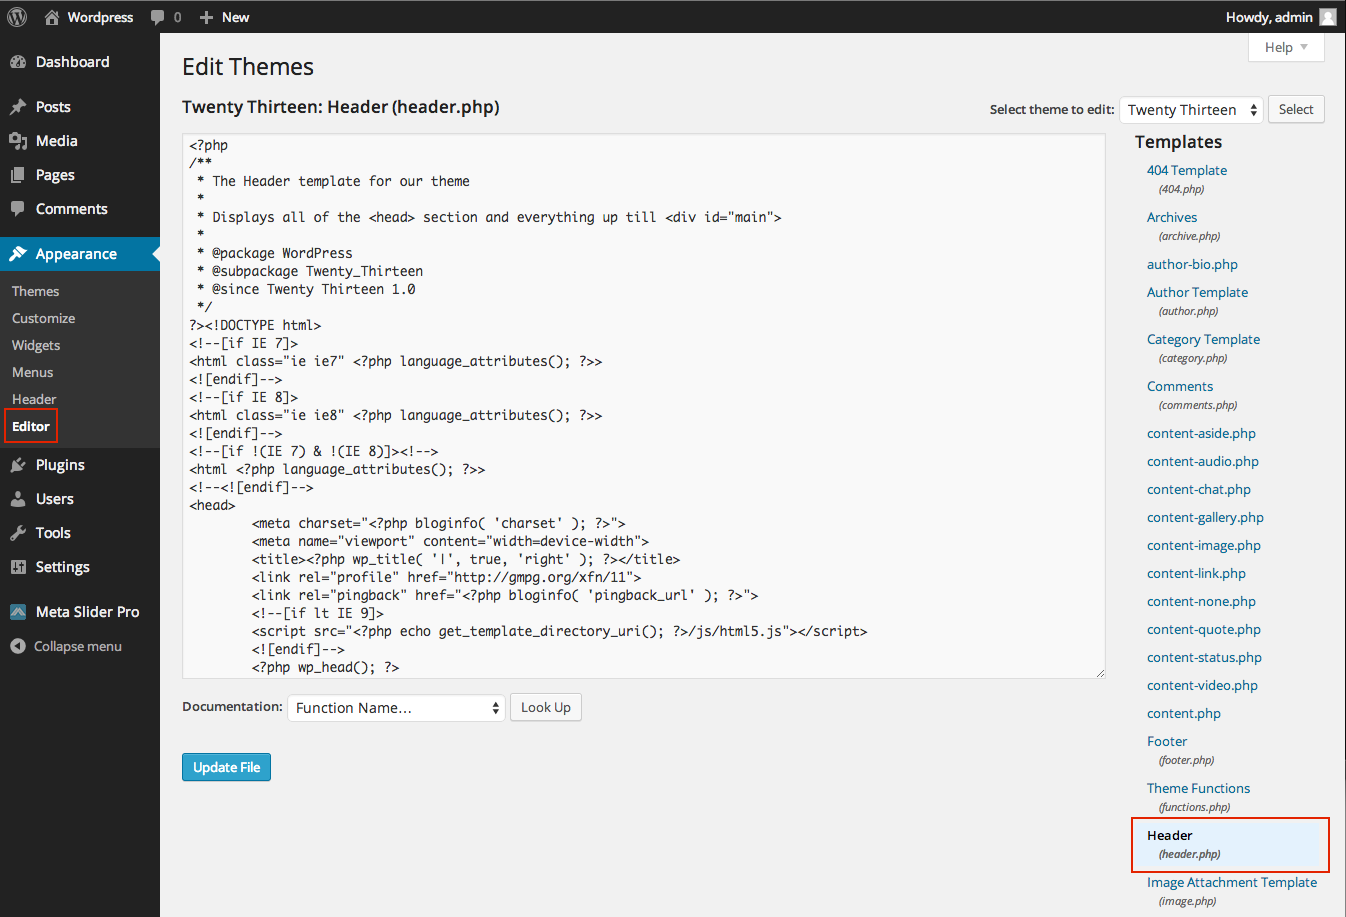Open the Footer template file
Image resolution: width=1346 pixels, height=917 pixels.
tap(1167, 741)
